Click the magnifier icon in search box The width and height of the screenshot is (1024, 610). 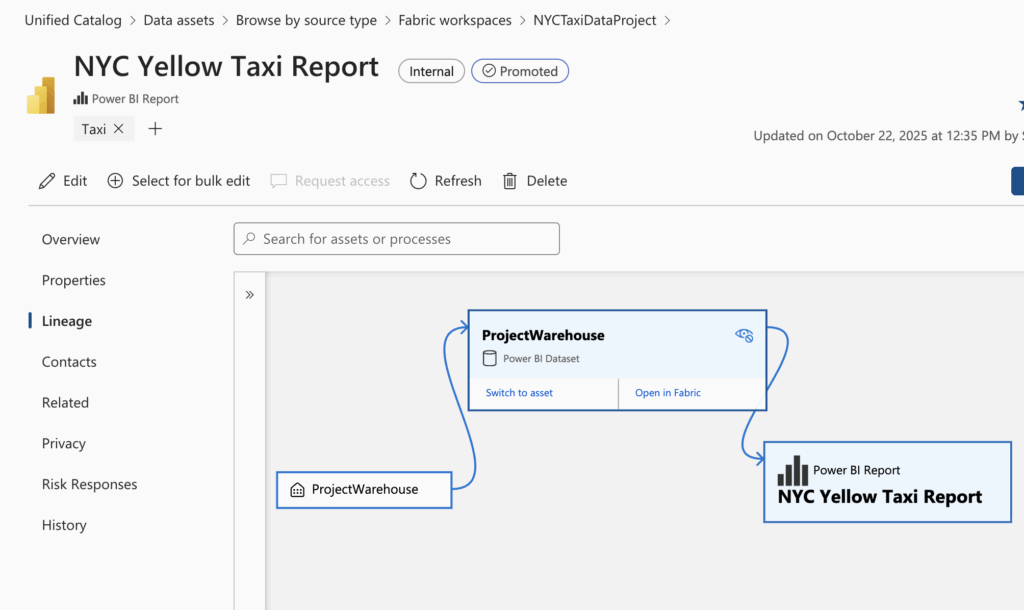point(249,238)
